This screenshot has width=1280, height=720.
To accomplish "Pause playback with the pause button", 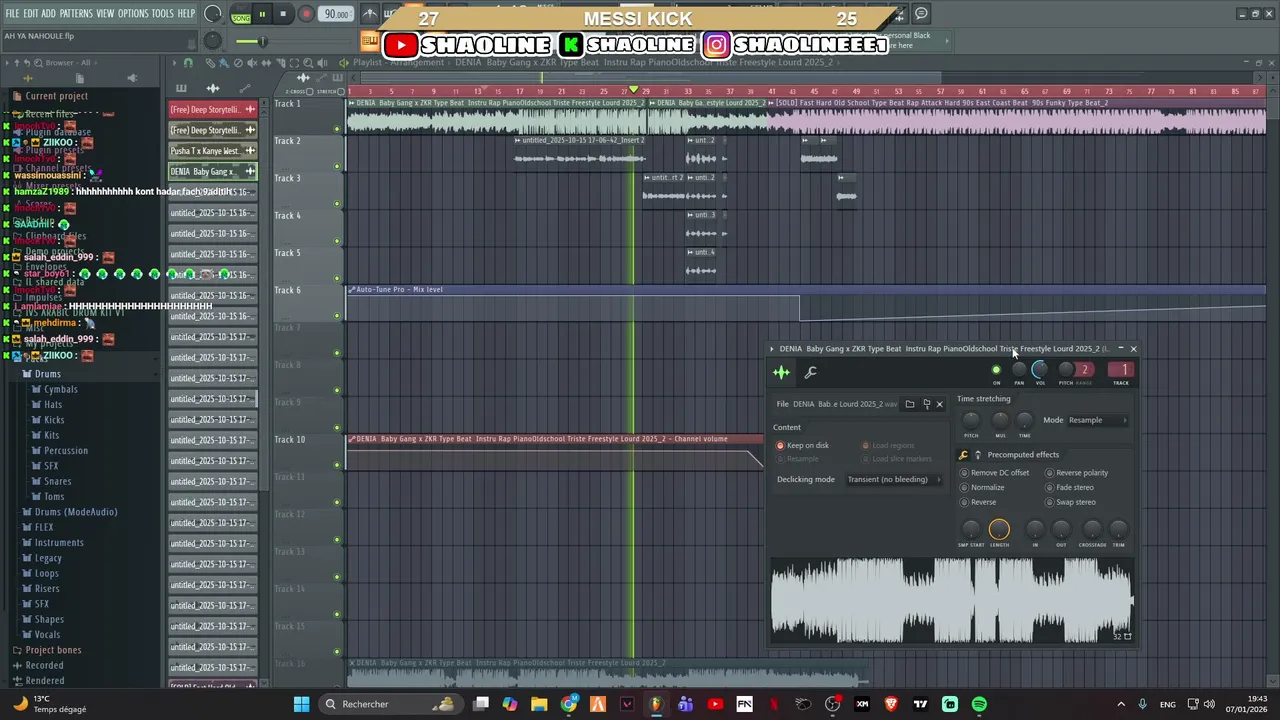I will (x=262, y=14).
